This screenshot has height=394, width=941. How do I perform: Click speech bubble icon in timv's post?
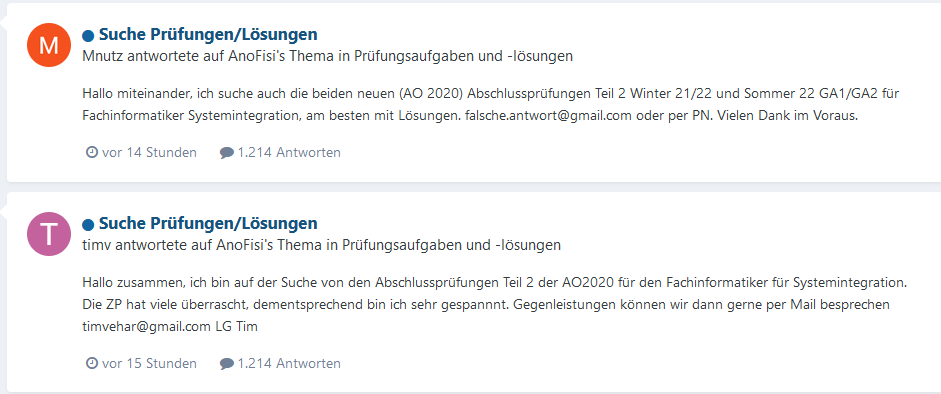click(x=226, y=364)
